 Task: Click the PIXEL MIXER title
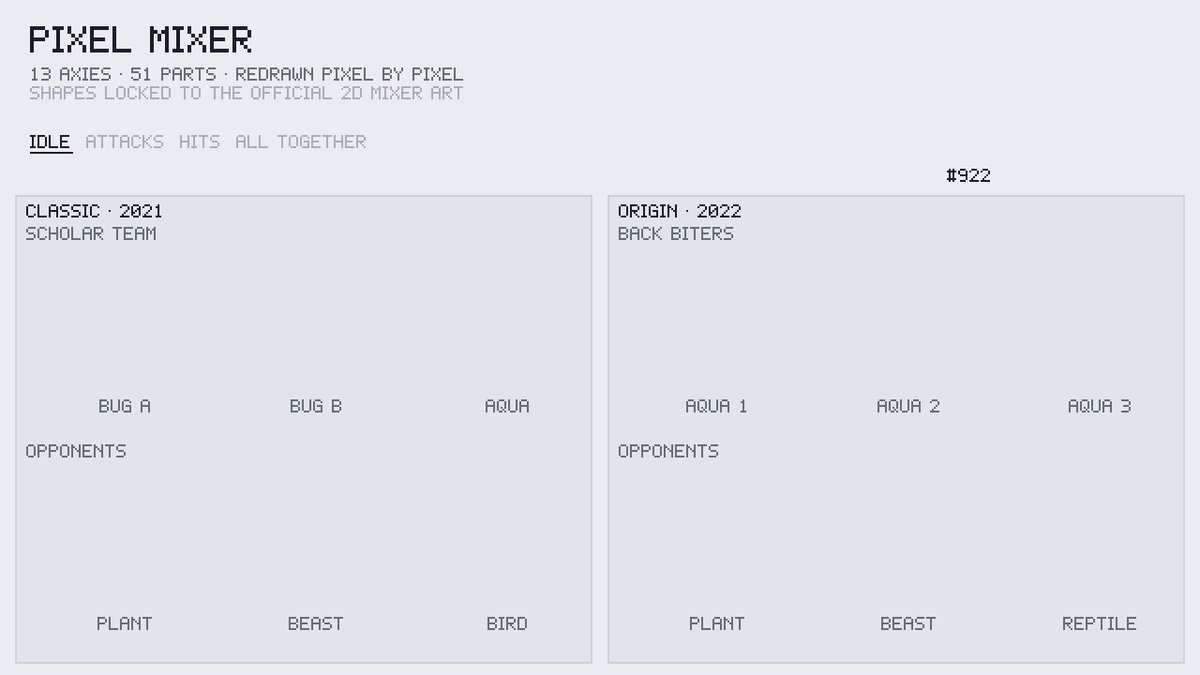coord(140,40)
